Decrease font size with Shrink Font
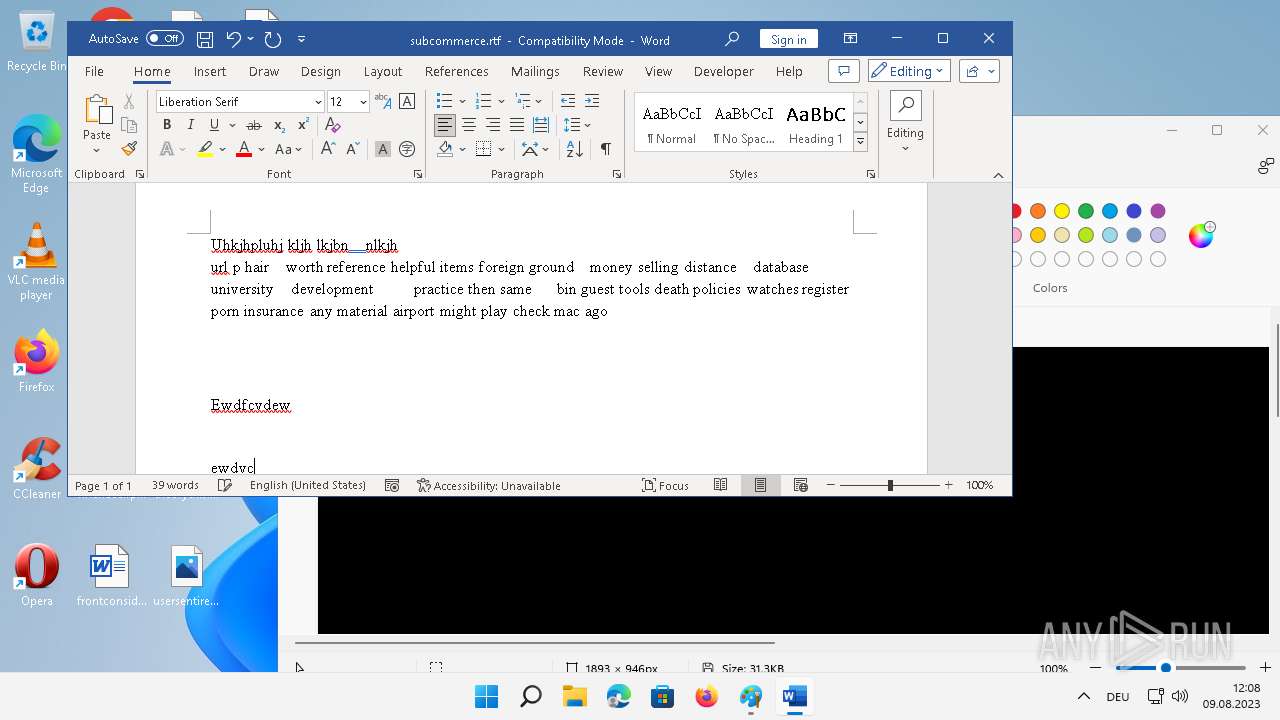Image resolution: width=1280 pixels, height=720 pixels. tap(352, 149)
